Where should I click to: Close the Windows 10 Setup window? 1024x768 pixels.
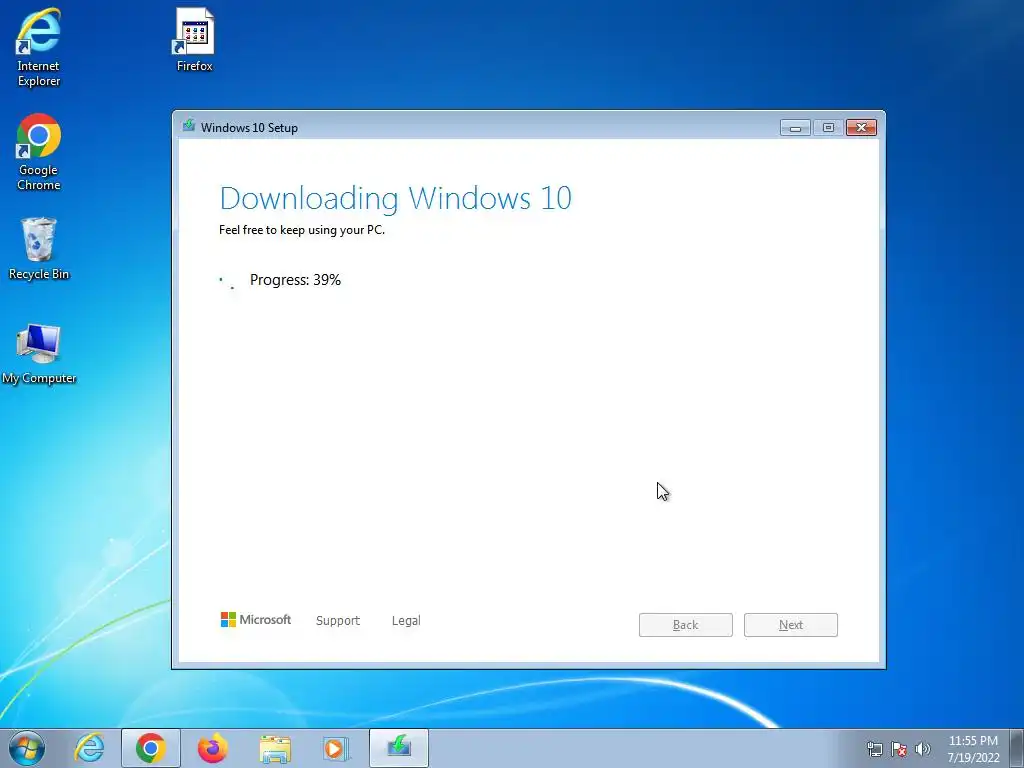pyautogui.click(x=861, y=128)
